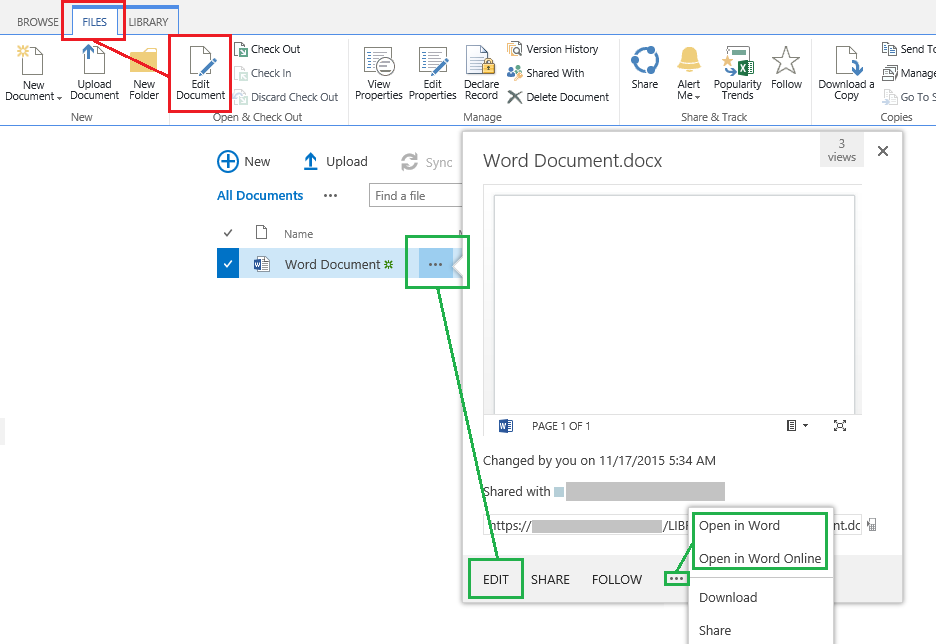Click Word icon in preview footer
The image size is (936, 644).
(506, 426)
